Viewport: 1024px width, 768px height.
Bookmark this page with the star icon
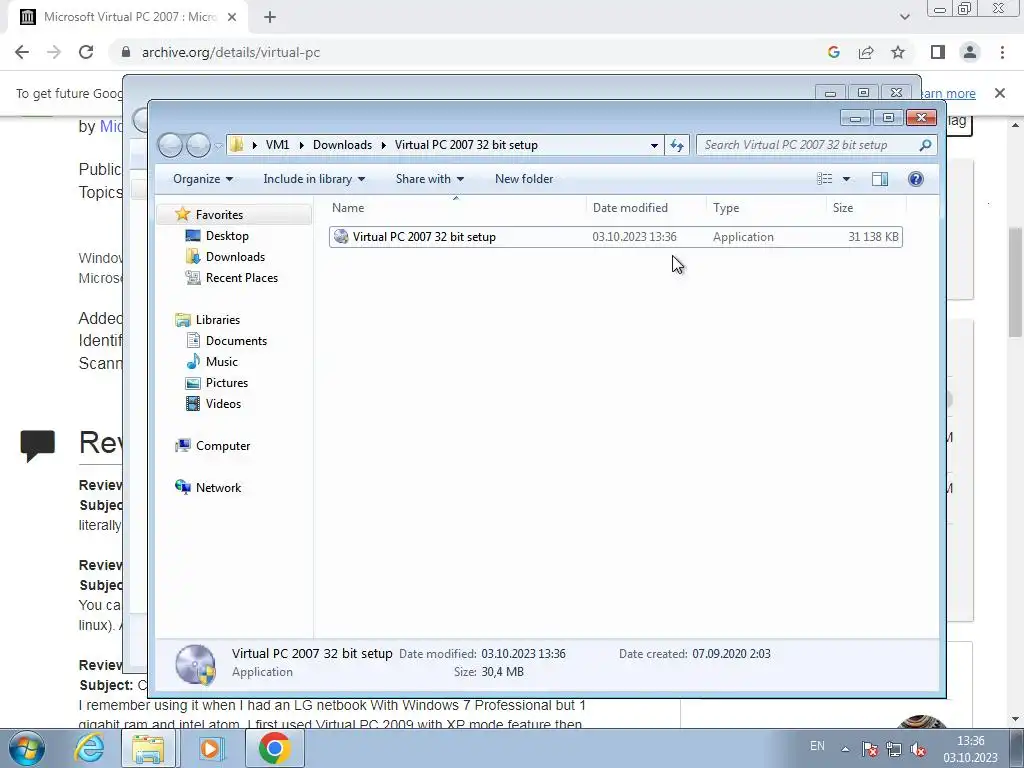click(898, 52)
